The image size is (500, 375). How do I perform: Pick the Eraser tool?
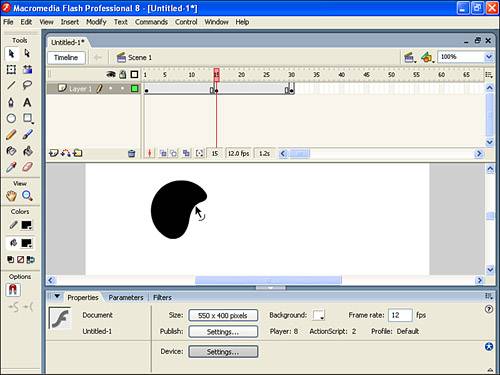(27, 167)
